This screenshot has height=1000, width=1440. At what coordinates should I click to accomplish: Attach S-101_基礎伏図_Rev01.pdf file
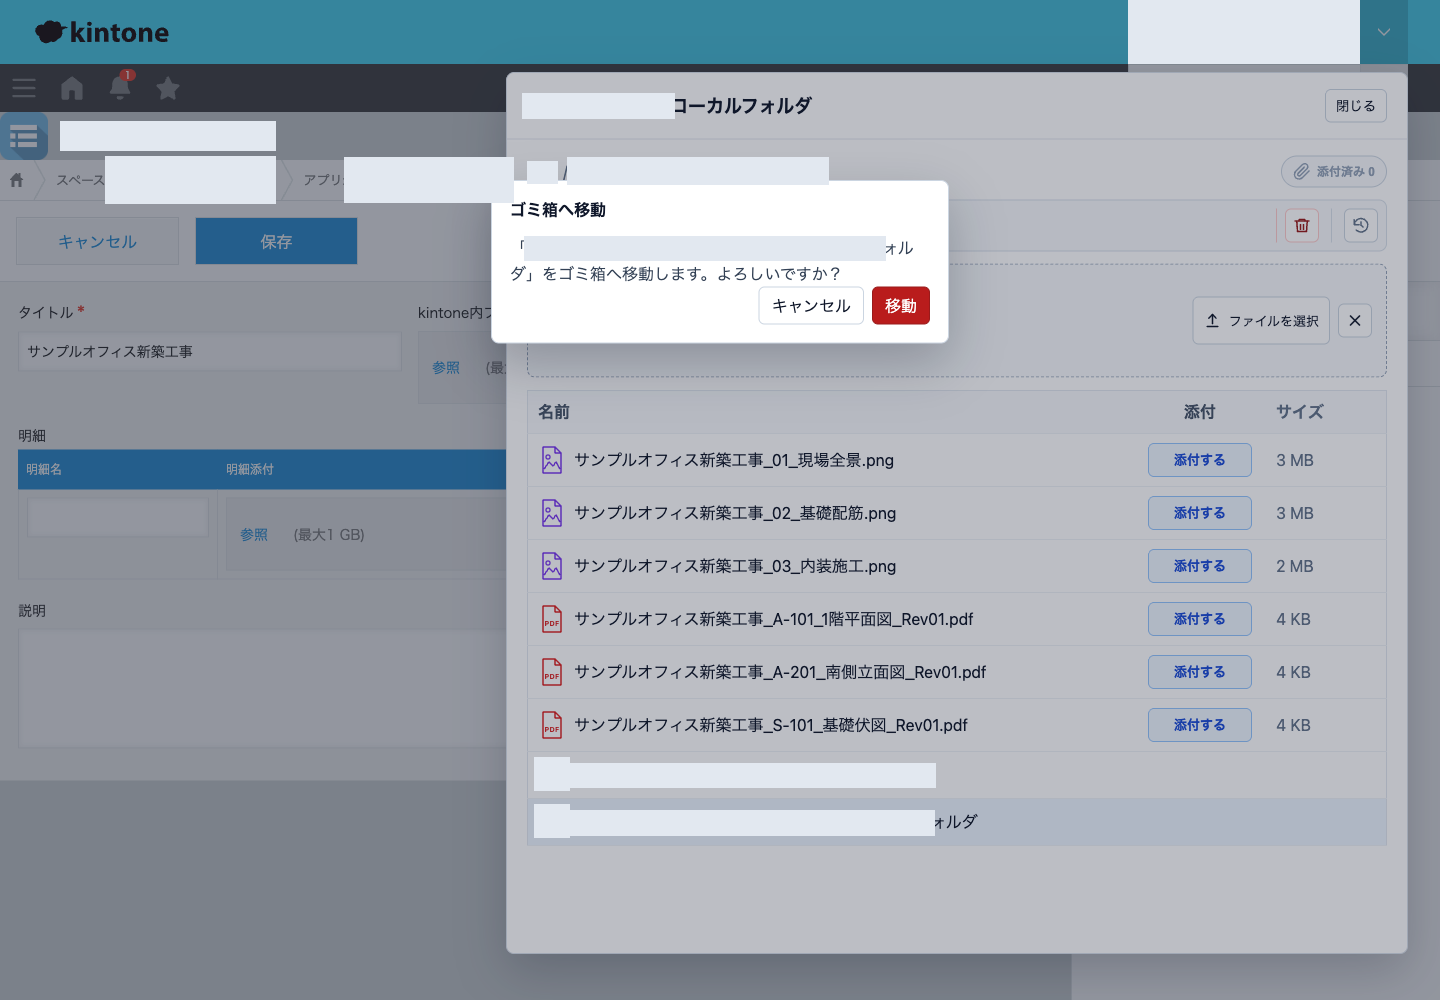(x=1200, y=725)
